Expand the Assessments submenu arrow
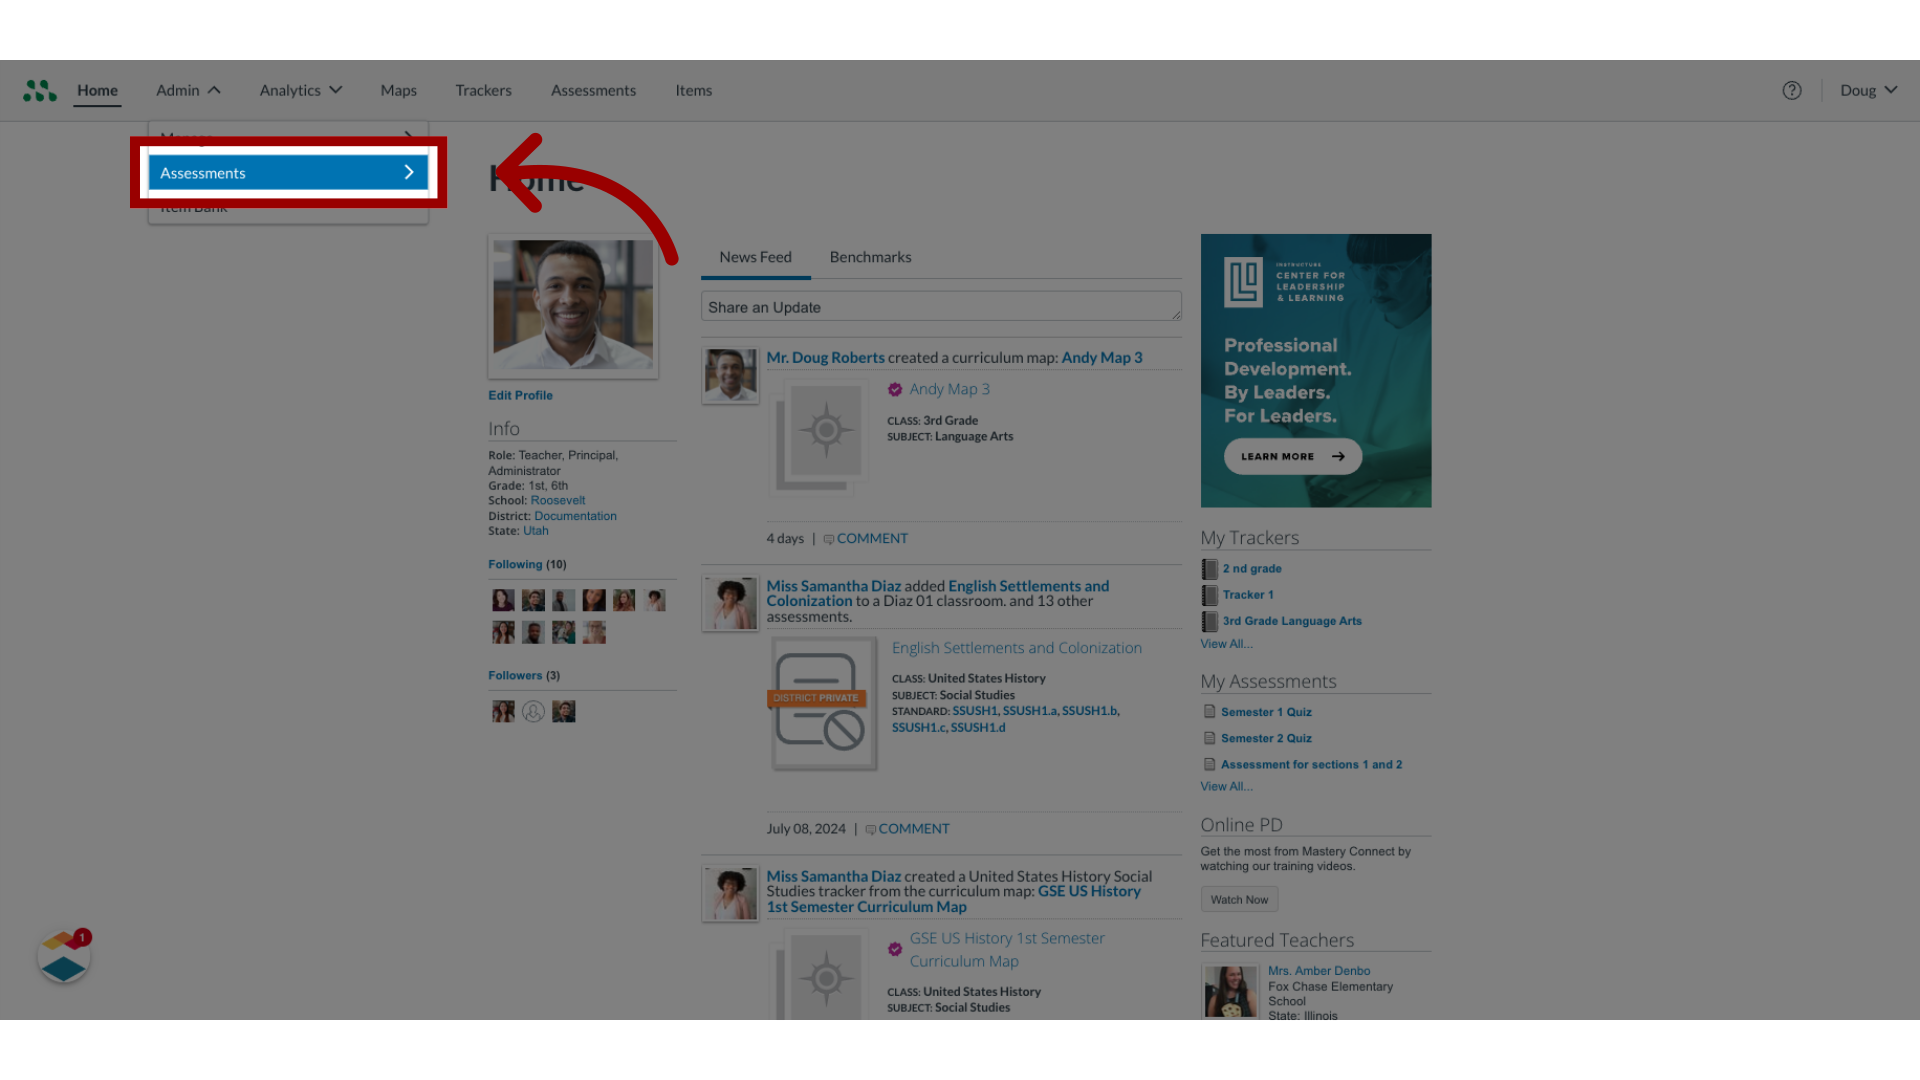Image resolution: width=1920 pixels, height=1080 pixels. pyautogui.click(x=409, y=173)
